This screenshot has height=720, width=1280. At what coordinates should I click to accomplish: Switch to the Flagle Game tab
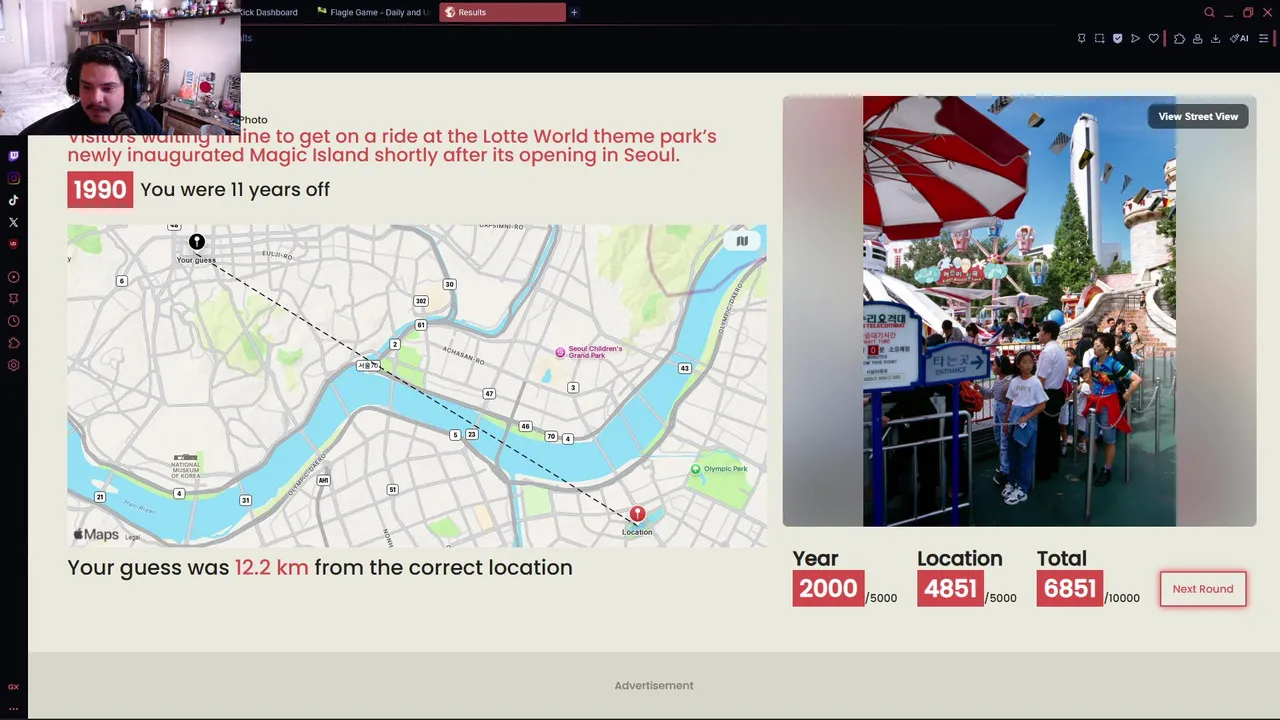pos(373,12)
